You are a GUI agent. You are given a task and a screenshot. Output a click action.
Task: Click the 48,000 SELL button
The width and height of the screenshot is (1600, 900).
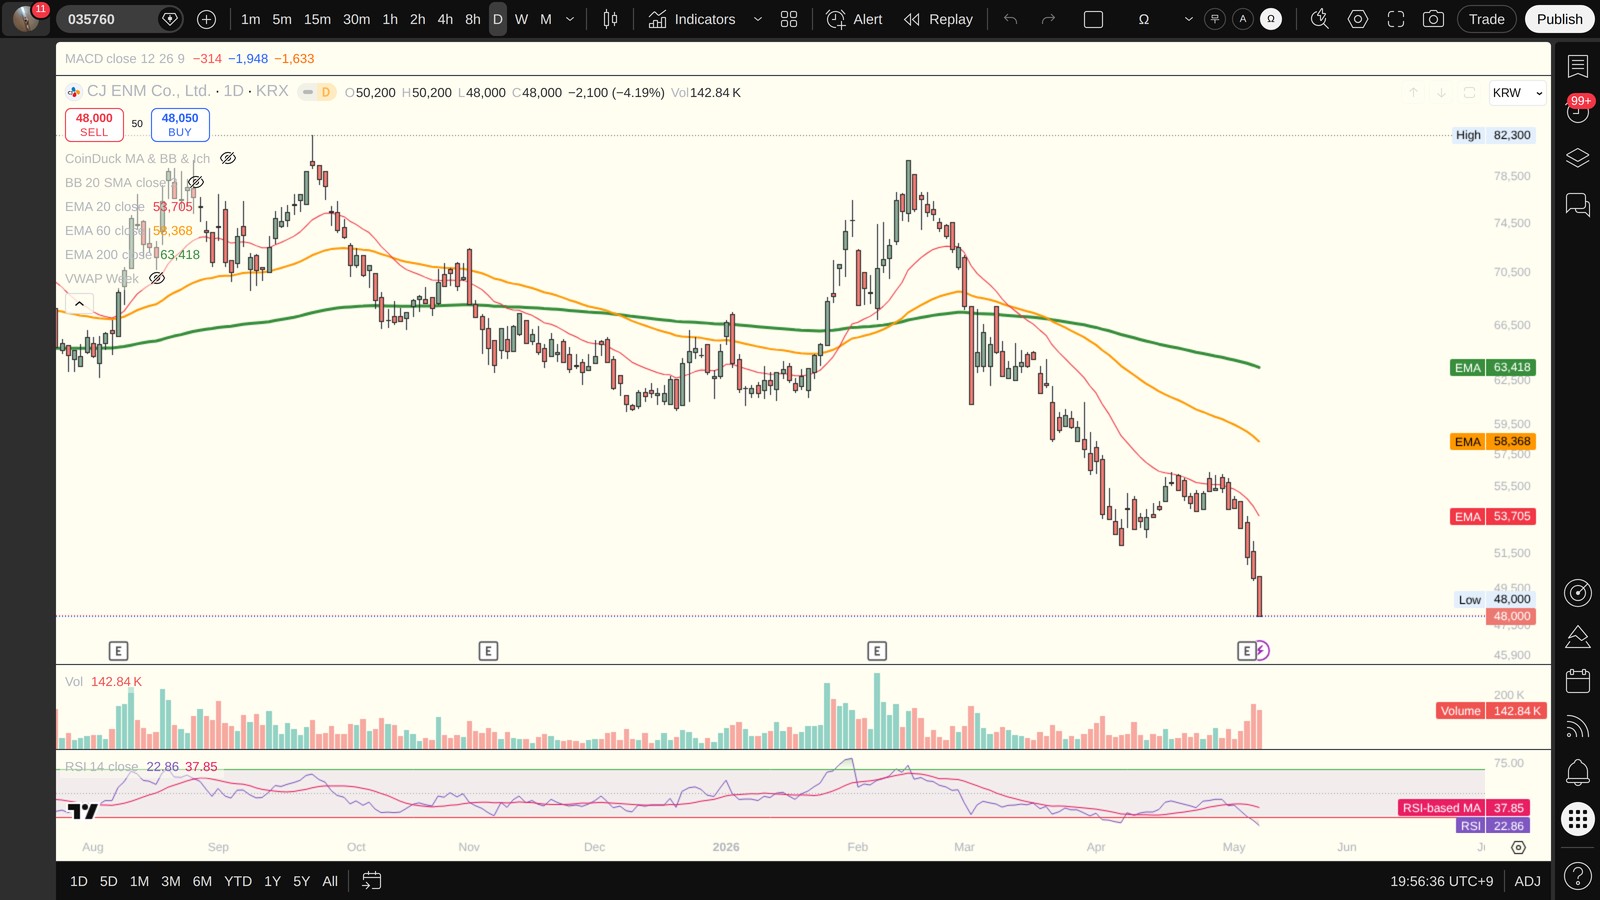tap(94, 124)
